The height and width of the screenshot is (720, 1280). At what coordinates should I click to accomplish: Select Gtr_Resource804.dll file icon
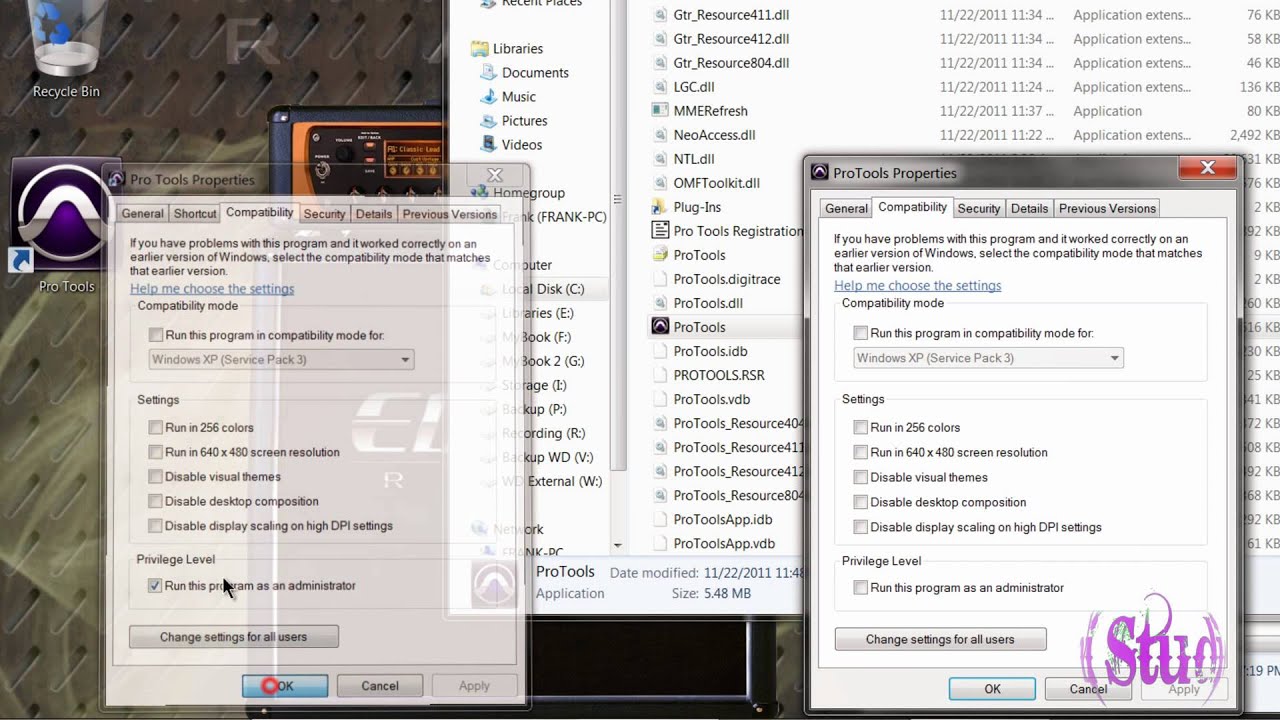[660, 63]
